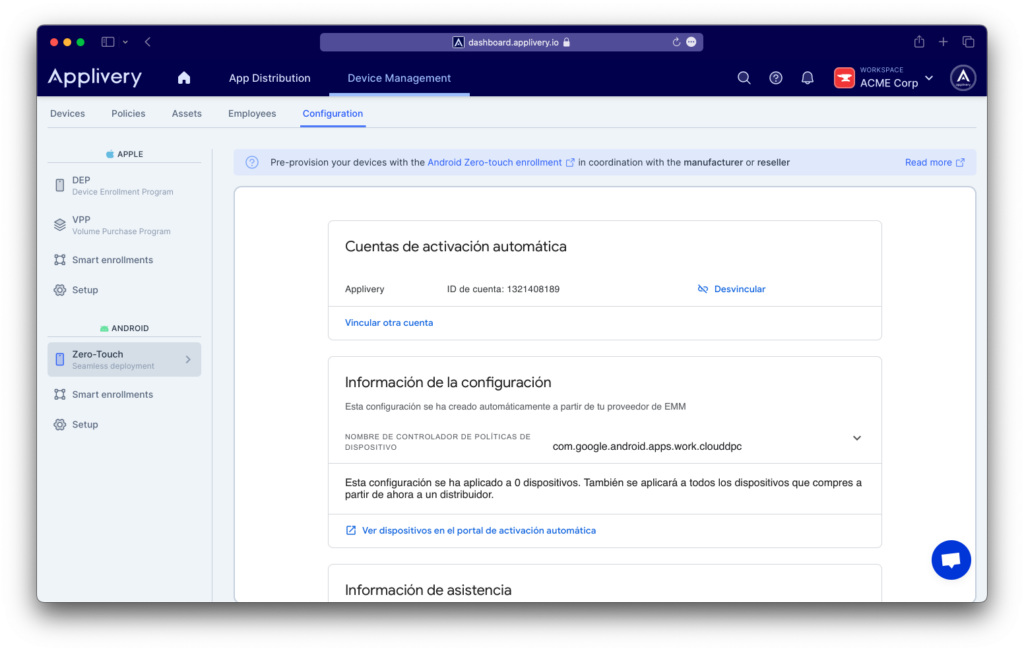Click the VPP layers icon

click(59, 225)
